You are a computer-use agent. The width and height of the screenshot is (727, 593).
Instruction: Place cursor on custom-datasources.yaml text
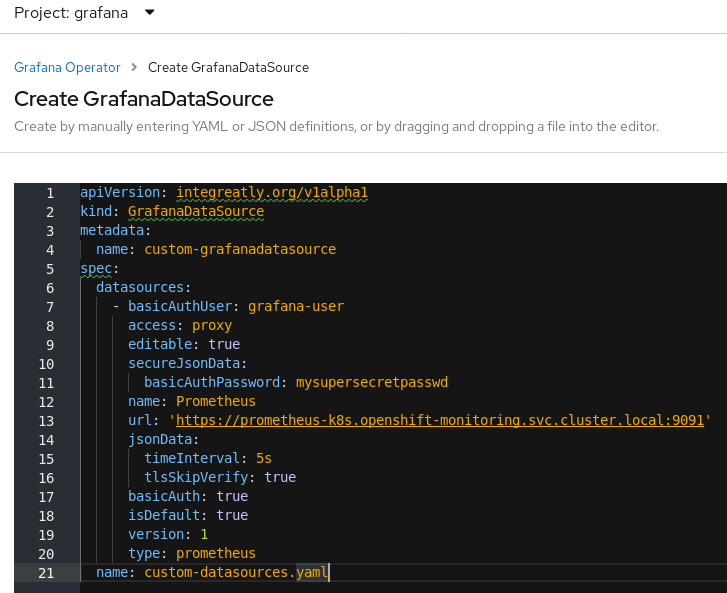(236, 572)
